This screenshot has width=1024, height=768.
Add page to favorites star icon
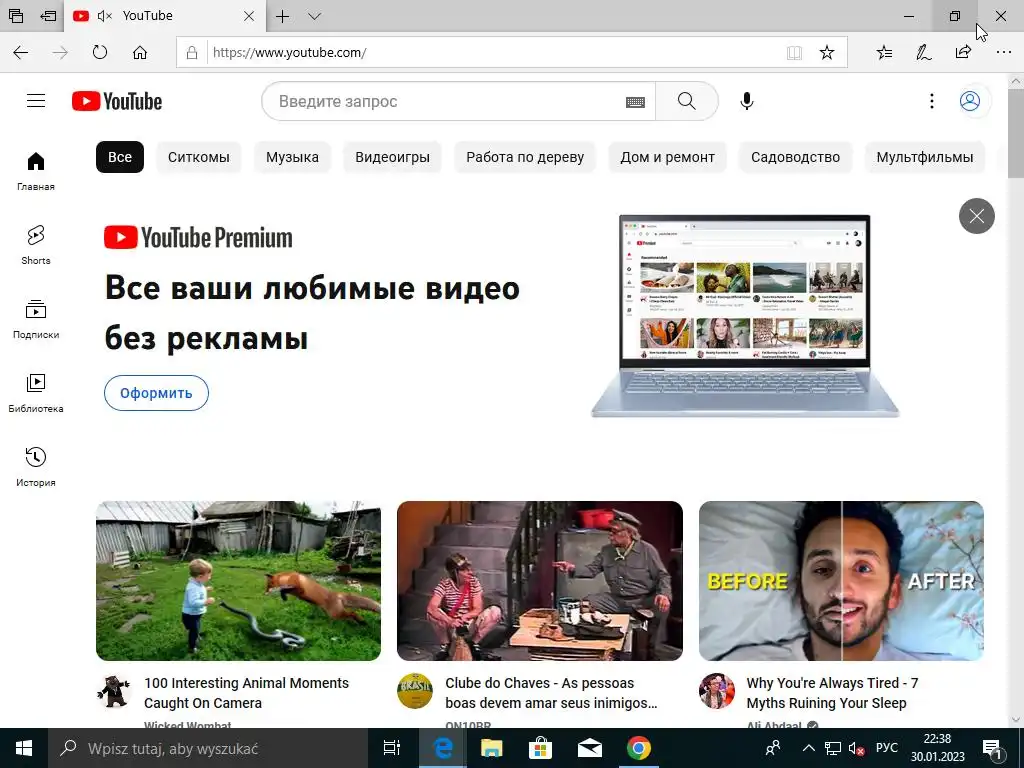point(827,53)
